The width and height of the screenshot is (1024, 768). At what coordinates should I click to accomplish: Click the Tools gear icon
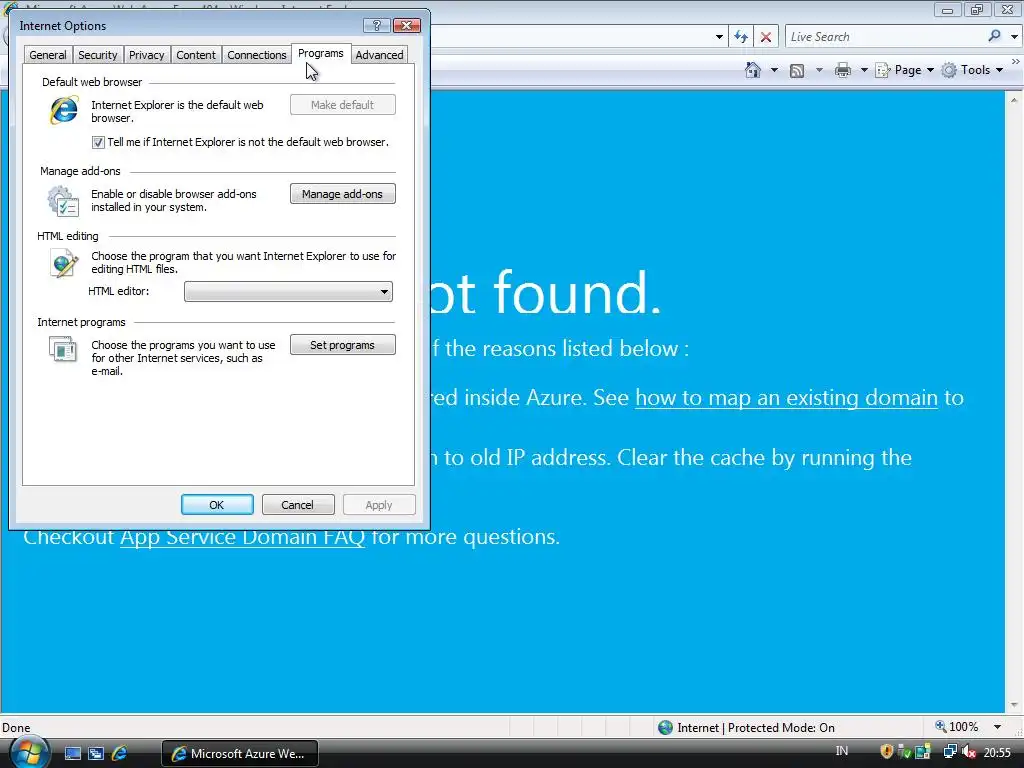pyautogui.click(x=949, y=70)
